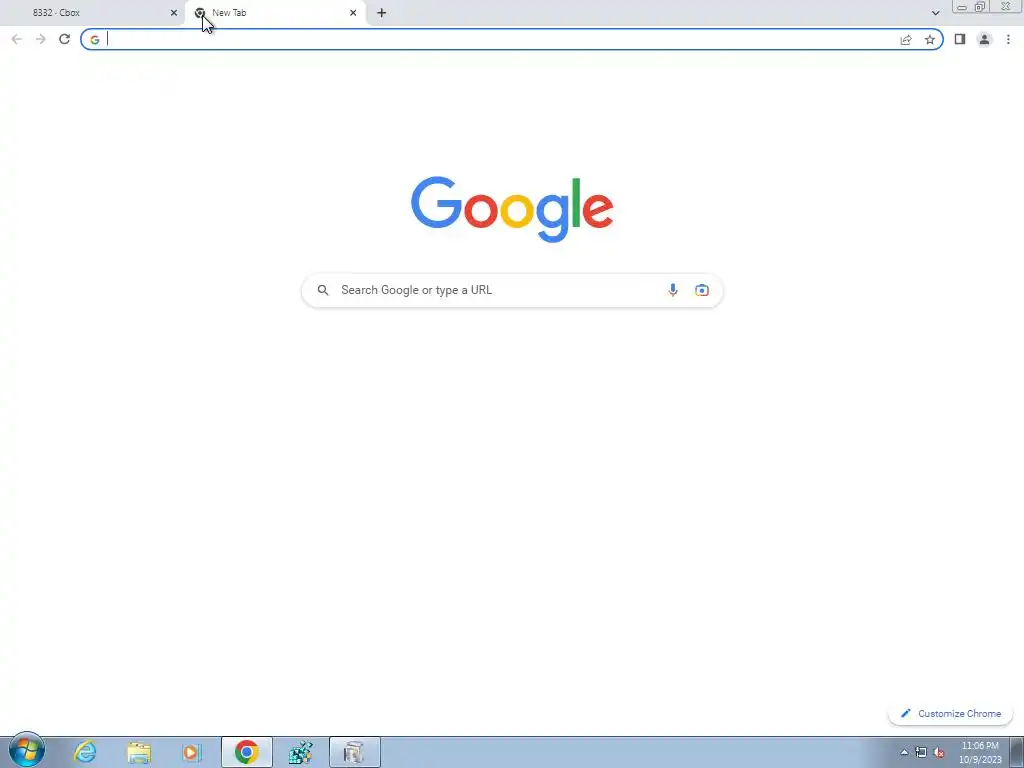Viewport: 1024px width, 768px height.
Task: Show hidden system tray icons
Action: [904, 752]
